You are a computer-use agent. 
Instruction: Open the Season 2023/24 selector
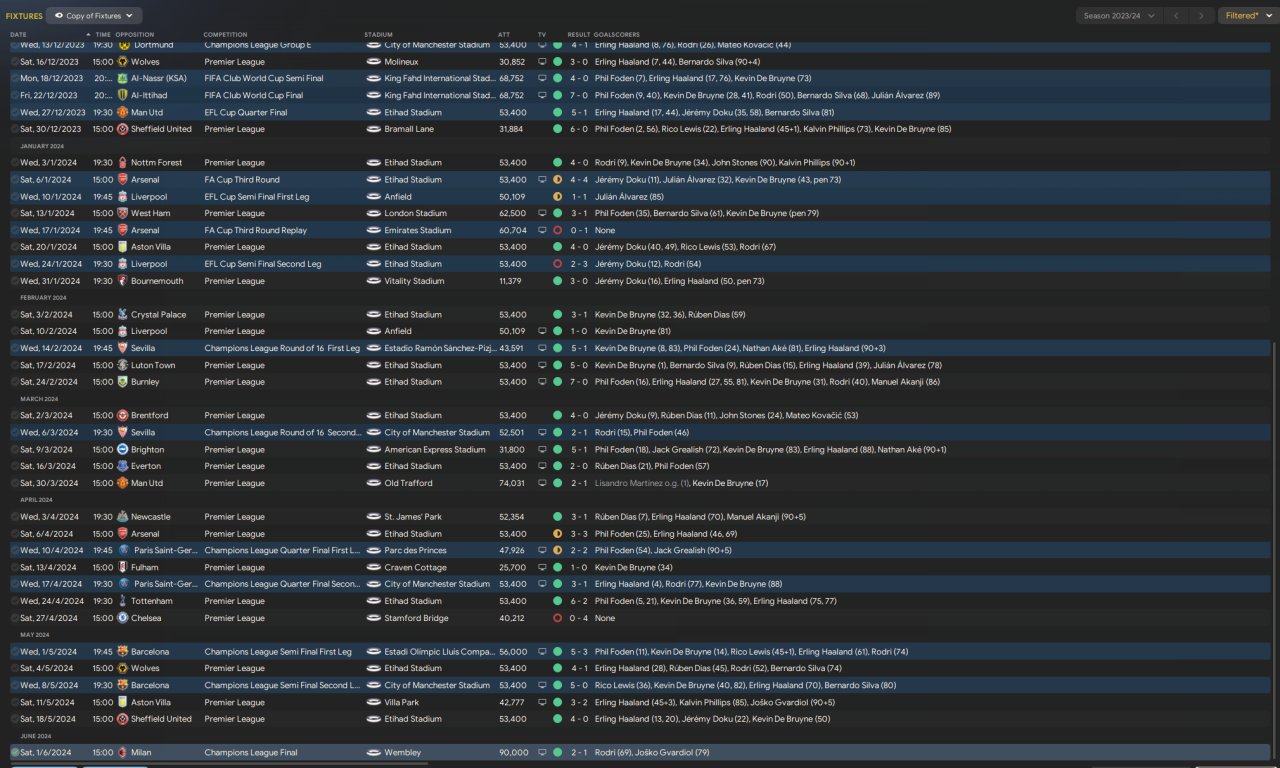(x=1120, y=16)
